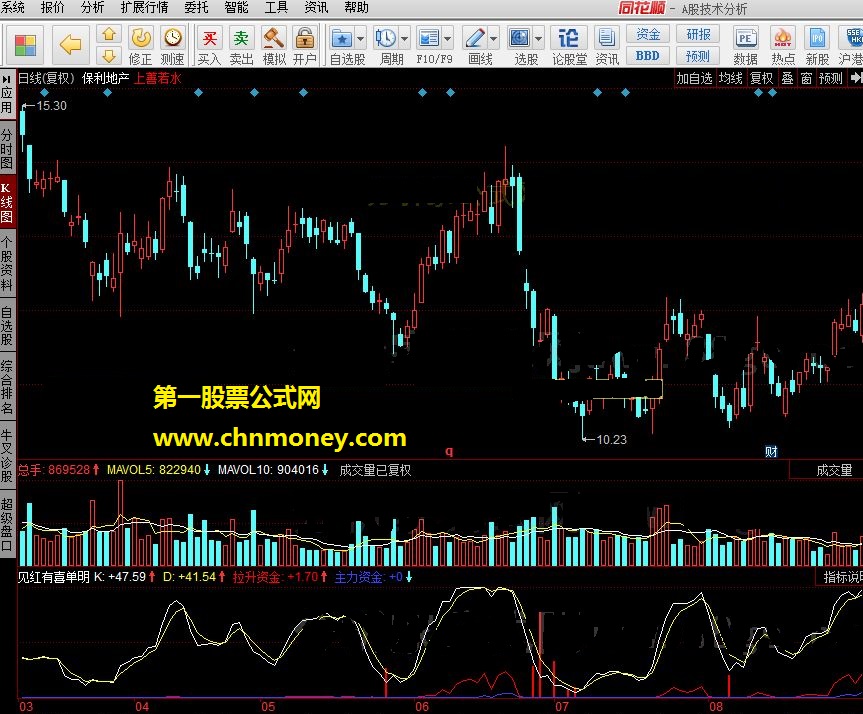Image resolution: width=863 pixels, height=714 pixels.
Task: Open the 资讯 menu in menu bar
Action: tap(316, 8)
